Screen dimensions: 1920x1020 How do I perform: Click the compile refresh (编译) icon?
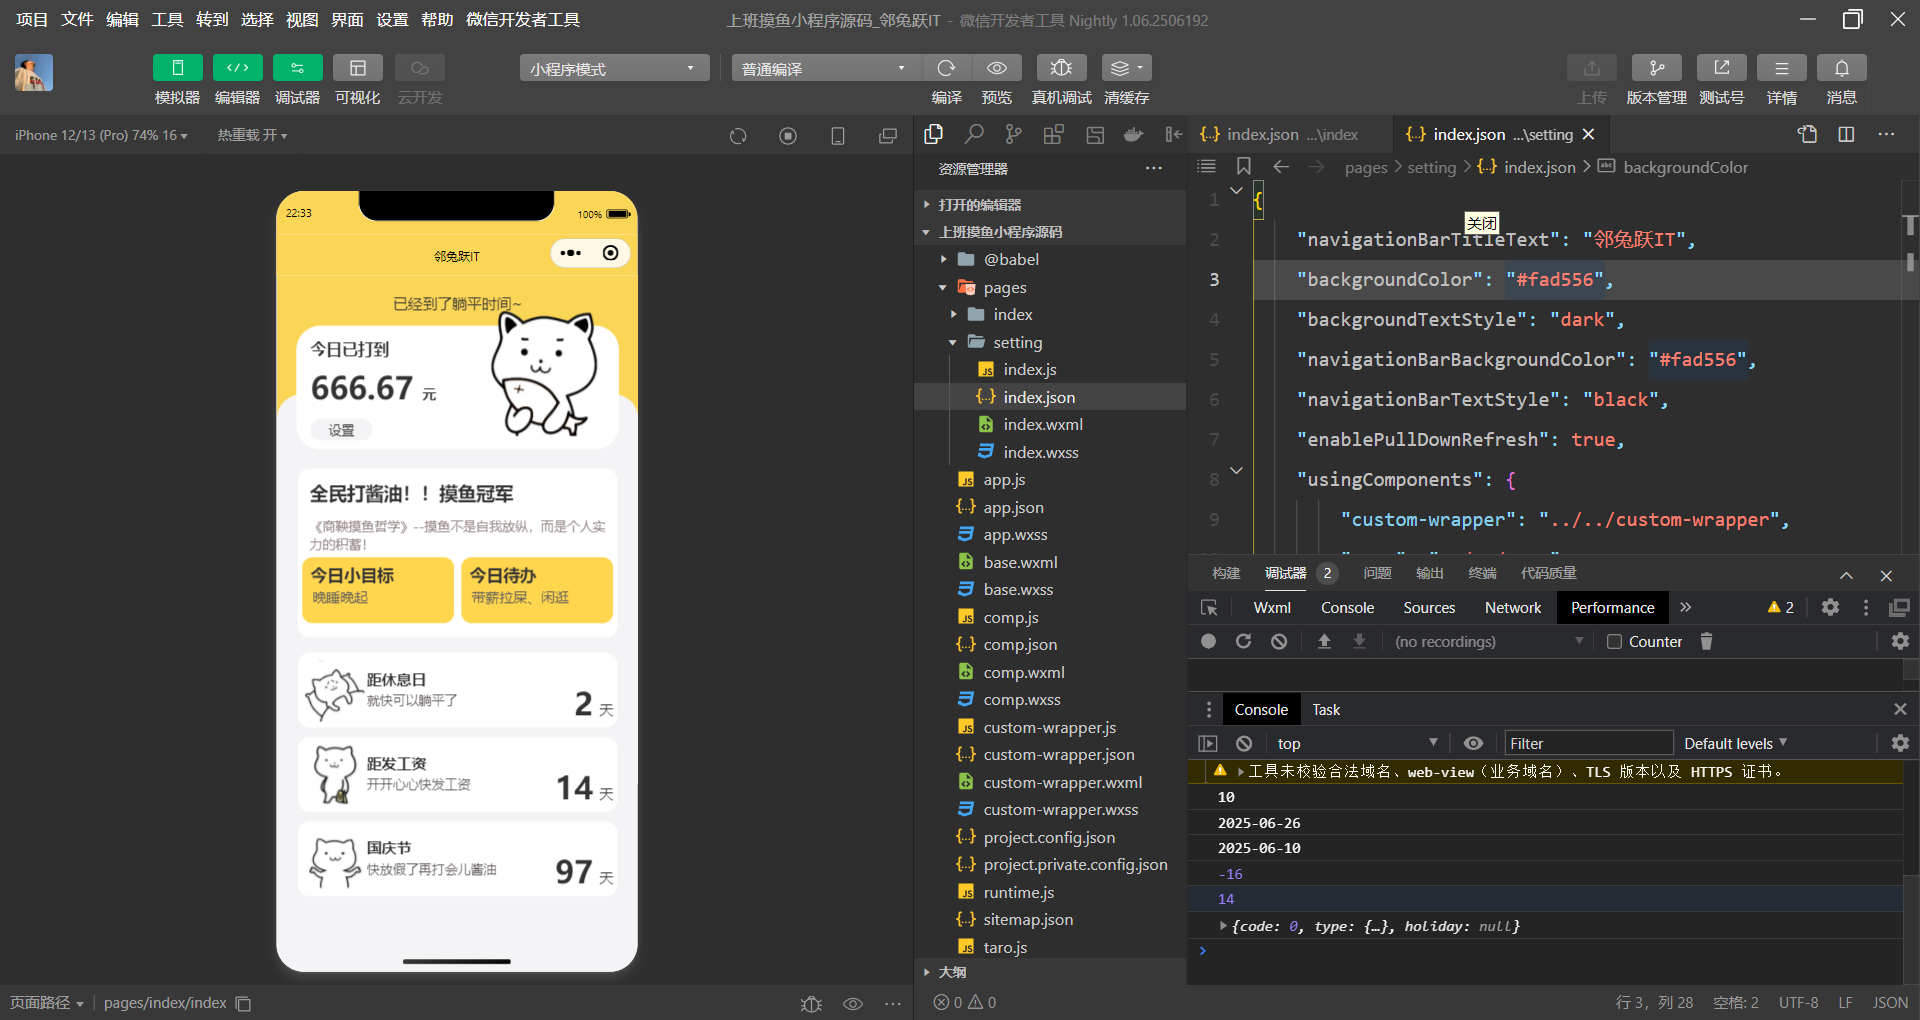tap(946, 68)
